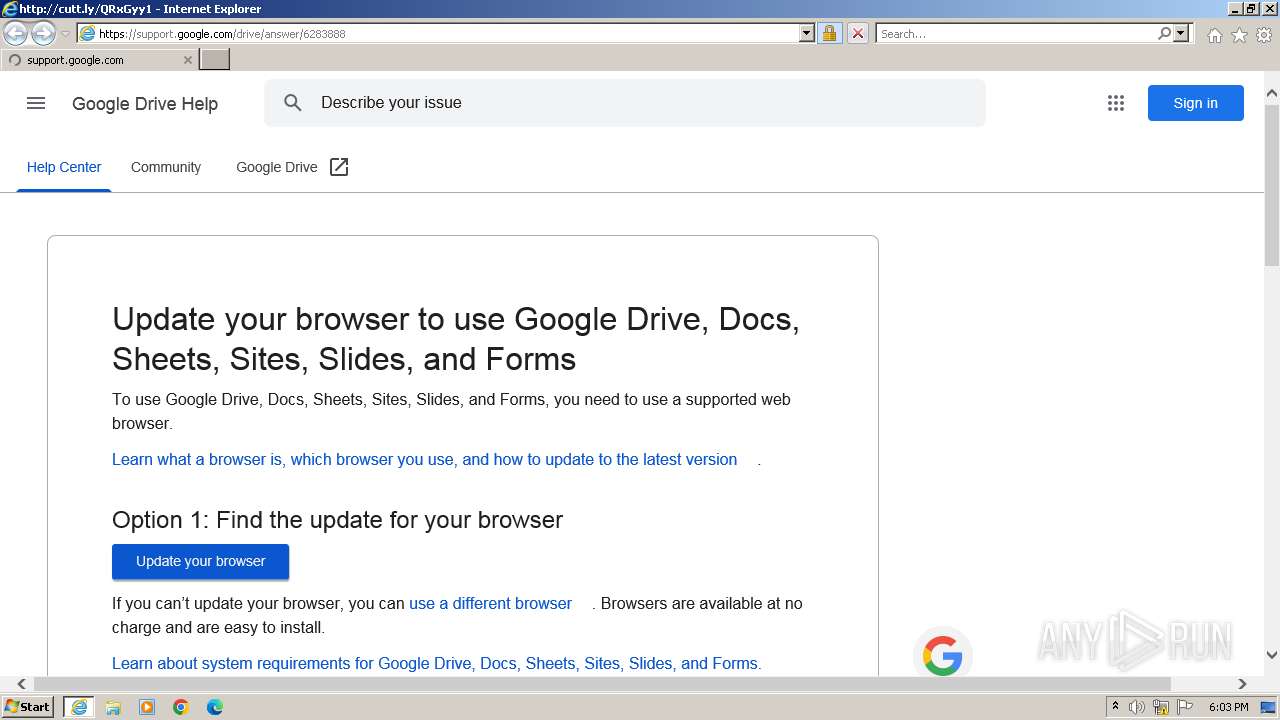This screenshot has width=1280, height=720.
Task: Open the recent pages dropdown arrow
Action: [65, 34]
